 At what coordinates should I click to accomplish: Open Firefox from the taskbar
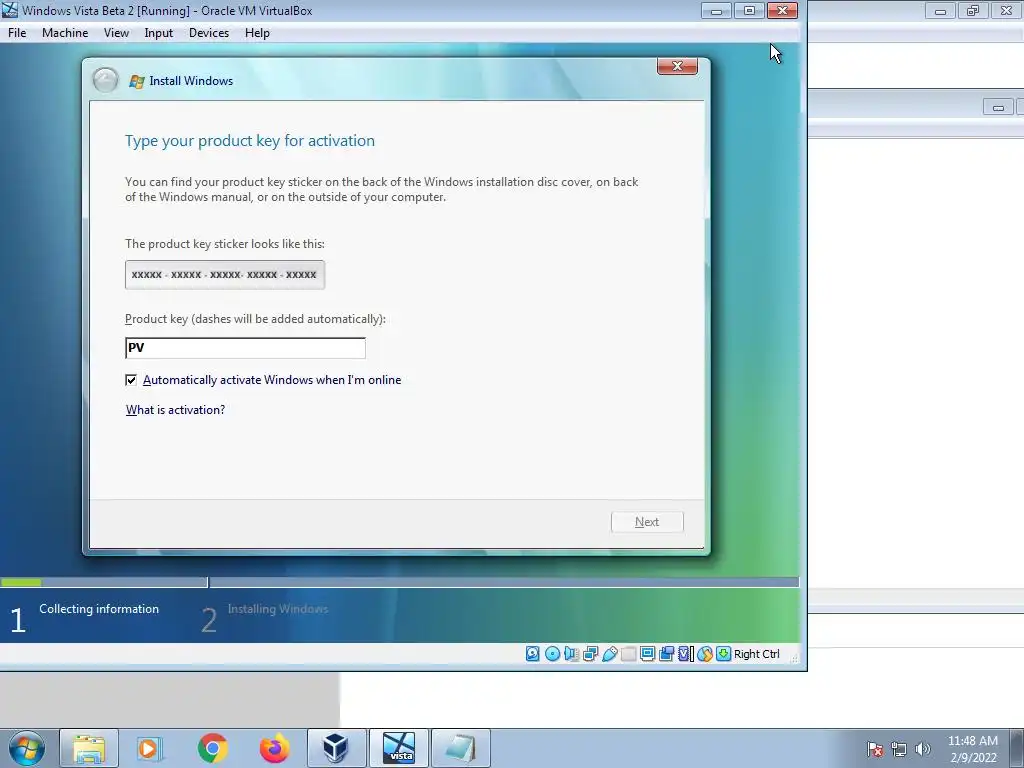click(x=274, y=748)
